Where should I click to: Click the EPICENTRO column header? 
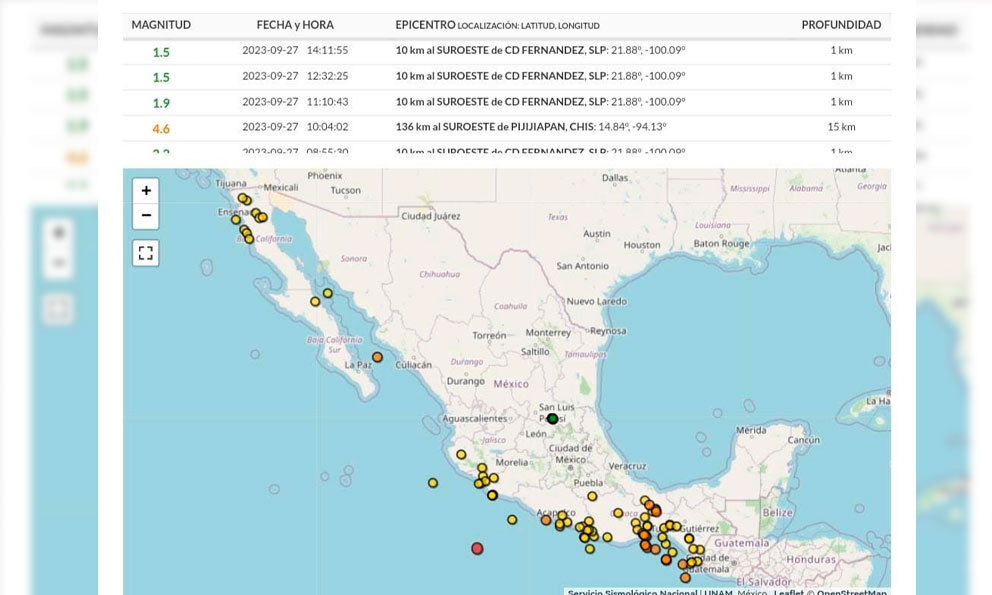(425, 25)
